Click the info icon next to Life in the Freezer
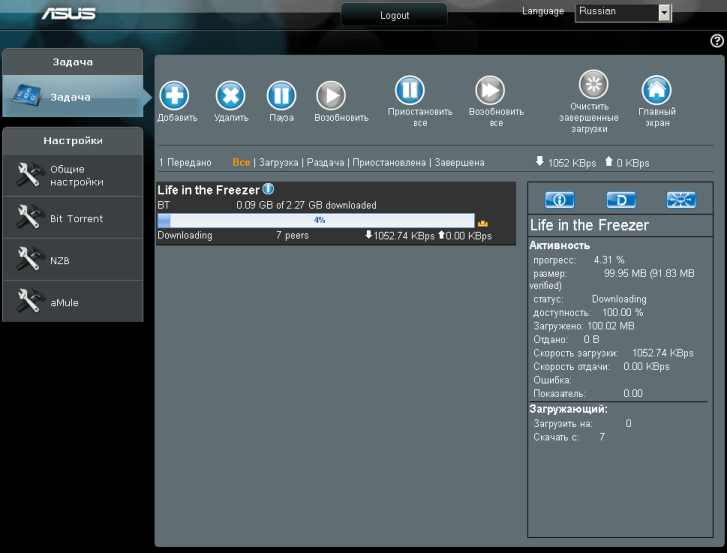This screenshot has height=553, width=727. click(268, 189)
